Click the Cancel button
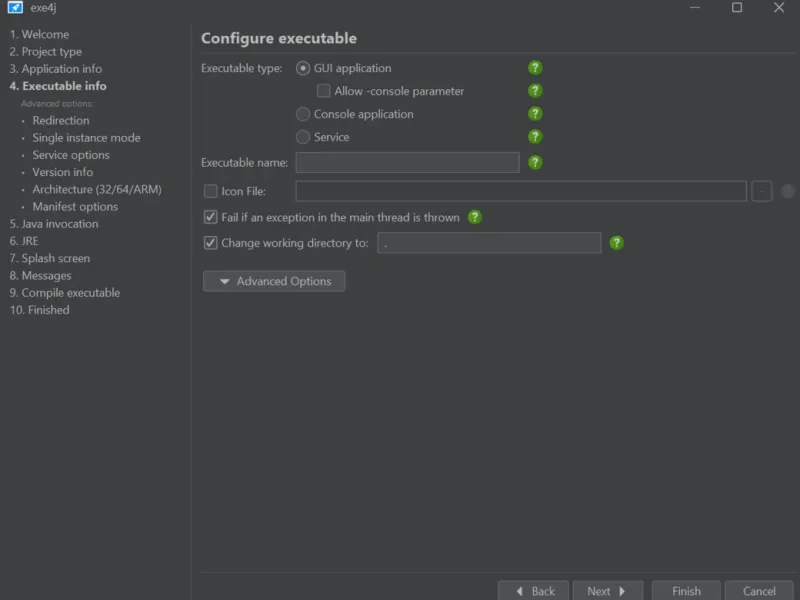Viewport: 800px width, 600px height. [x=759, y=591]
